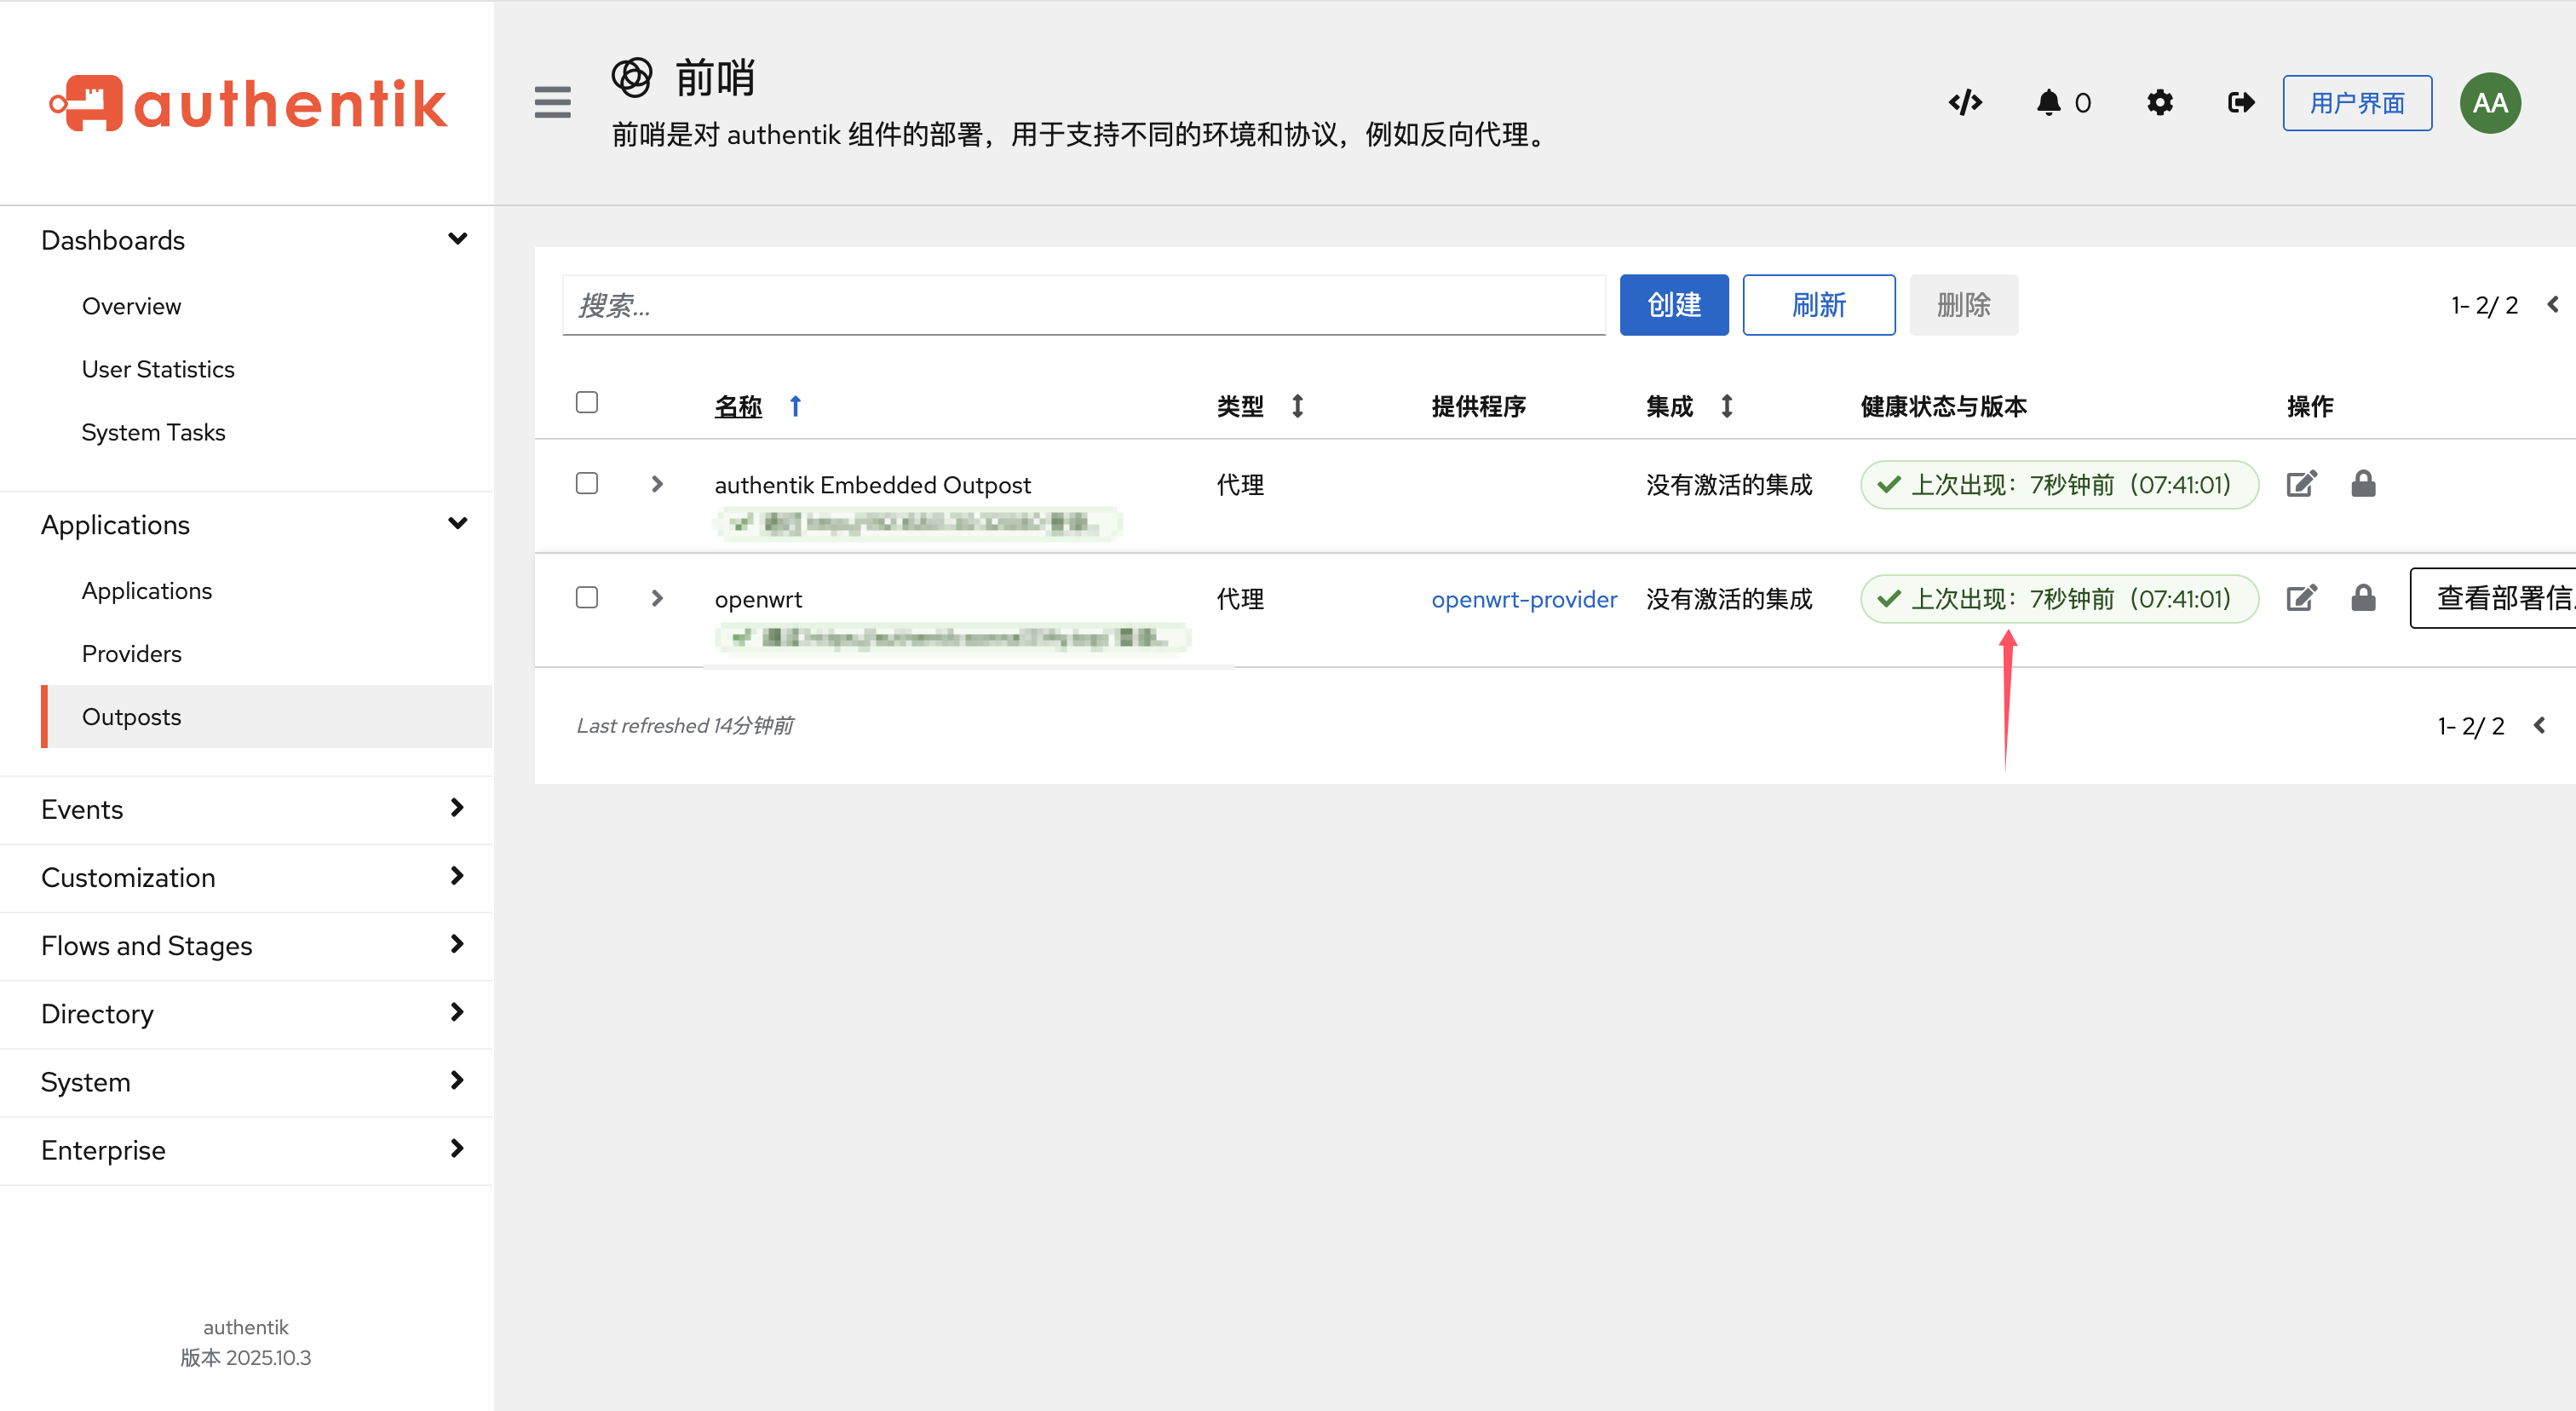2576x1411 pixels.
Task: Toggle the hamburger sidebar menu
Action: coord(552,102)
